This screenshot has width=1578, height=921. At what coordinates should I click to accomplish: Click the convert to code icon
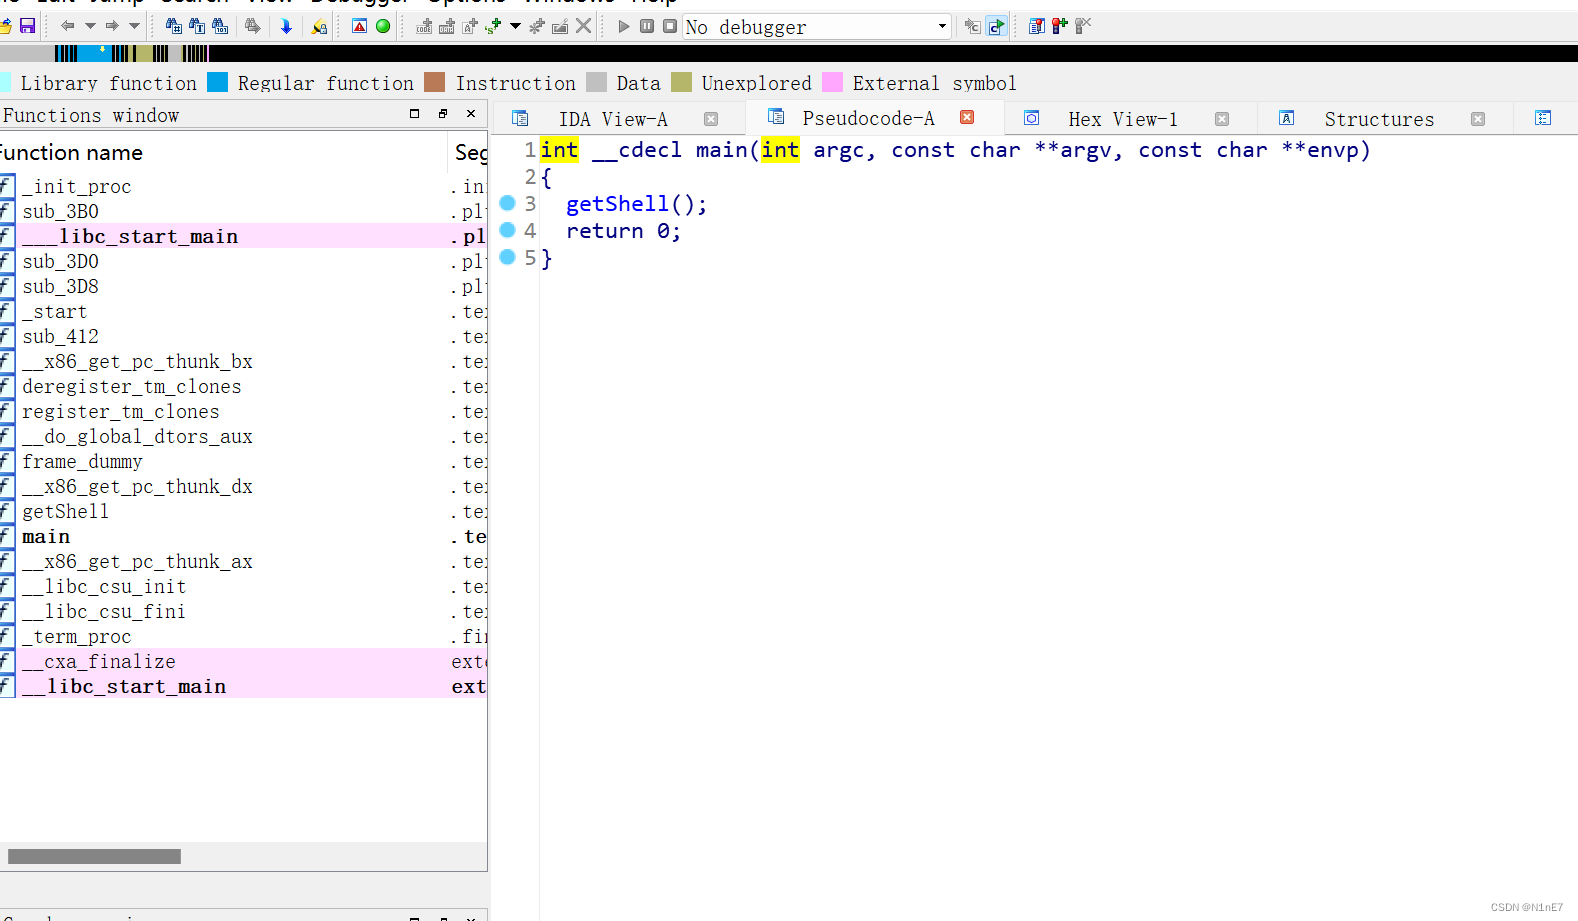click(x=424, y=26)
